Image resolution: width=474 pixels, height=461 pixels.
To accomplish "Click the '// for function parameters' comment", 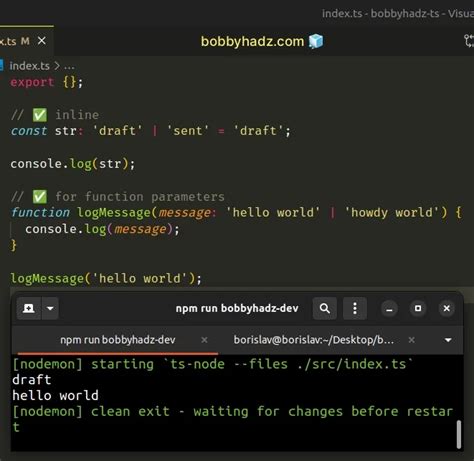I will pos(118,197).
